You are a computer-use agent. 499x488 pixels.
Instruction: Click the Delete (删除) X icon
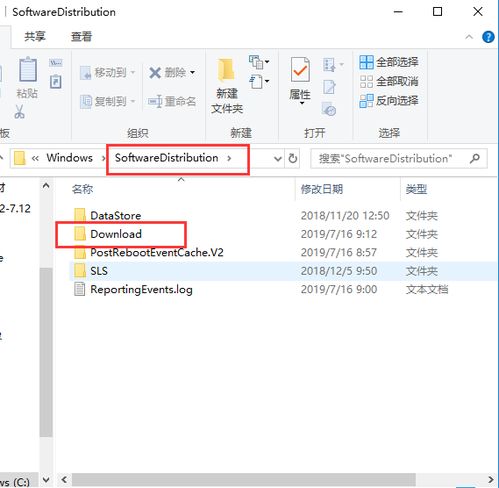click(x=155, y=72)
